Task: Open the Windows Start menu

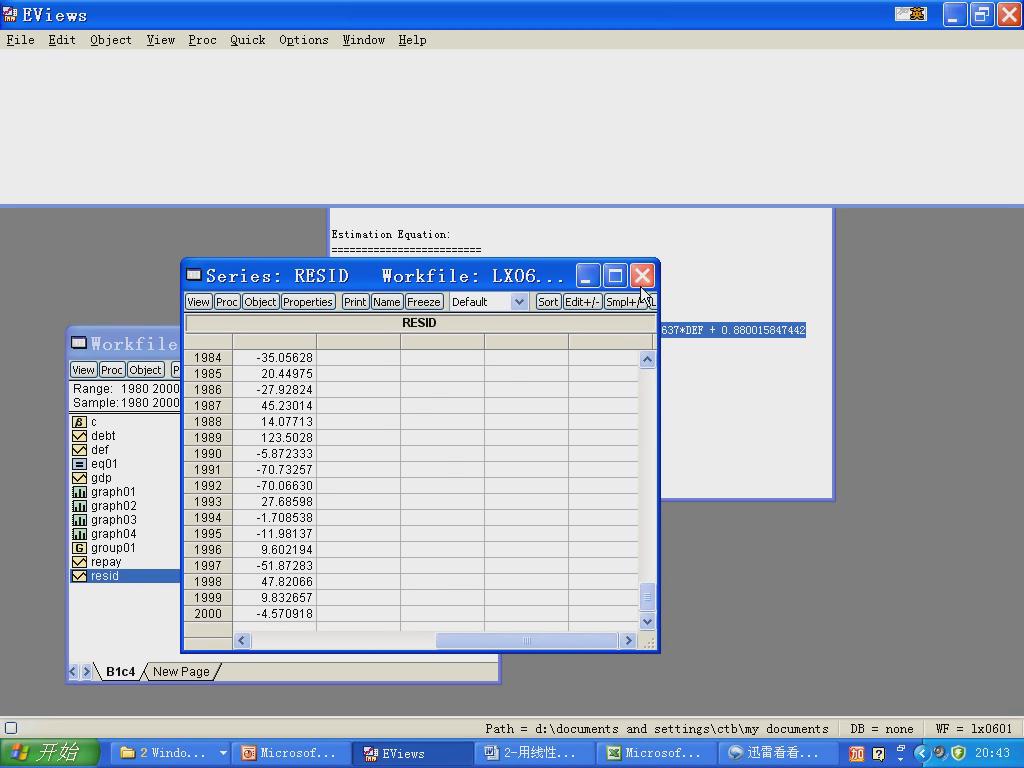Action: click(x=50, y=753)
